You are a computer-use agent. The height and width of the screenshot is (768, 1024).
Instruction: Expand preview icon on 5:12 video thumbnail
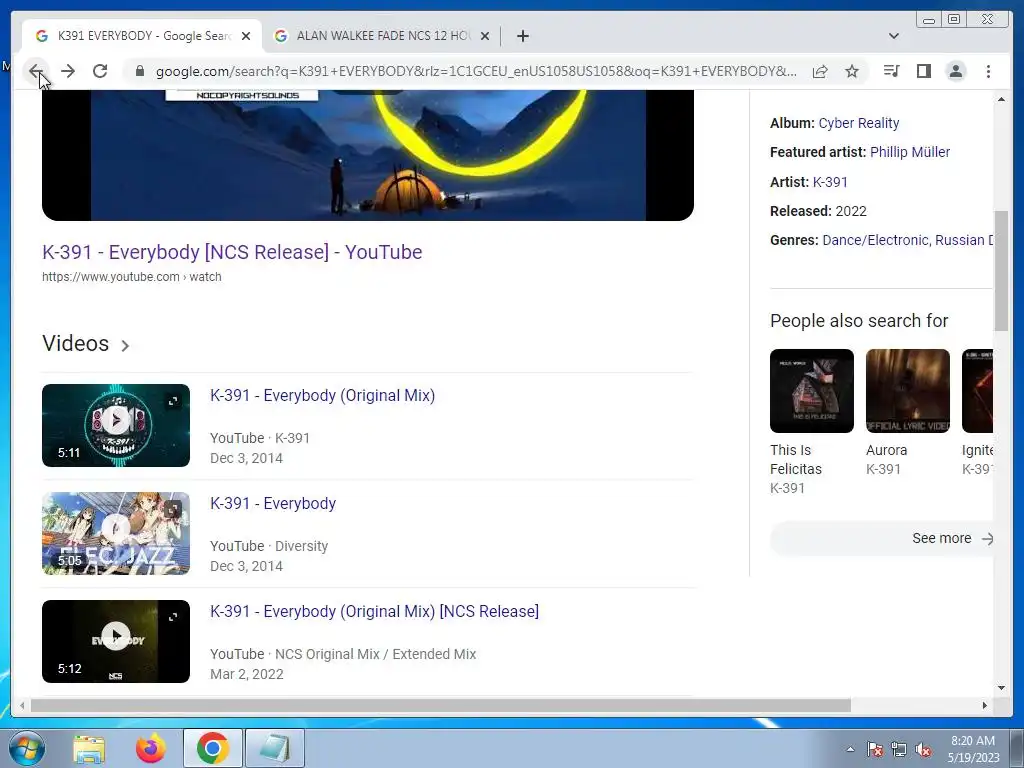[x=173, y=616]
